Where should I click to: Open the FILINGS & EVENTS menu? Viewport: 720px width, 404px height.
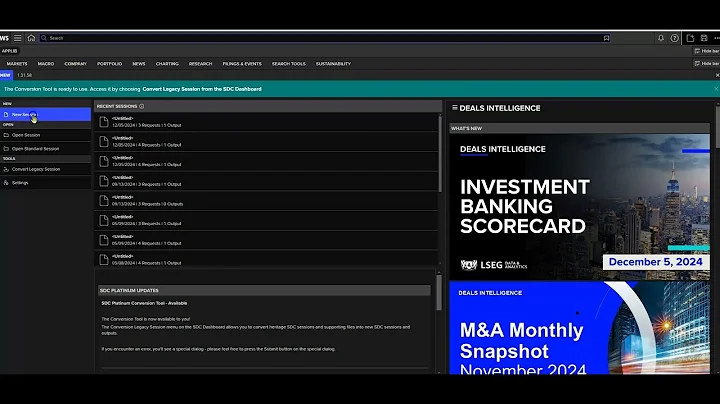[x=242, y=64]
